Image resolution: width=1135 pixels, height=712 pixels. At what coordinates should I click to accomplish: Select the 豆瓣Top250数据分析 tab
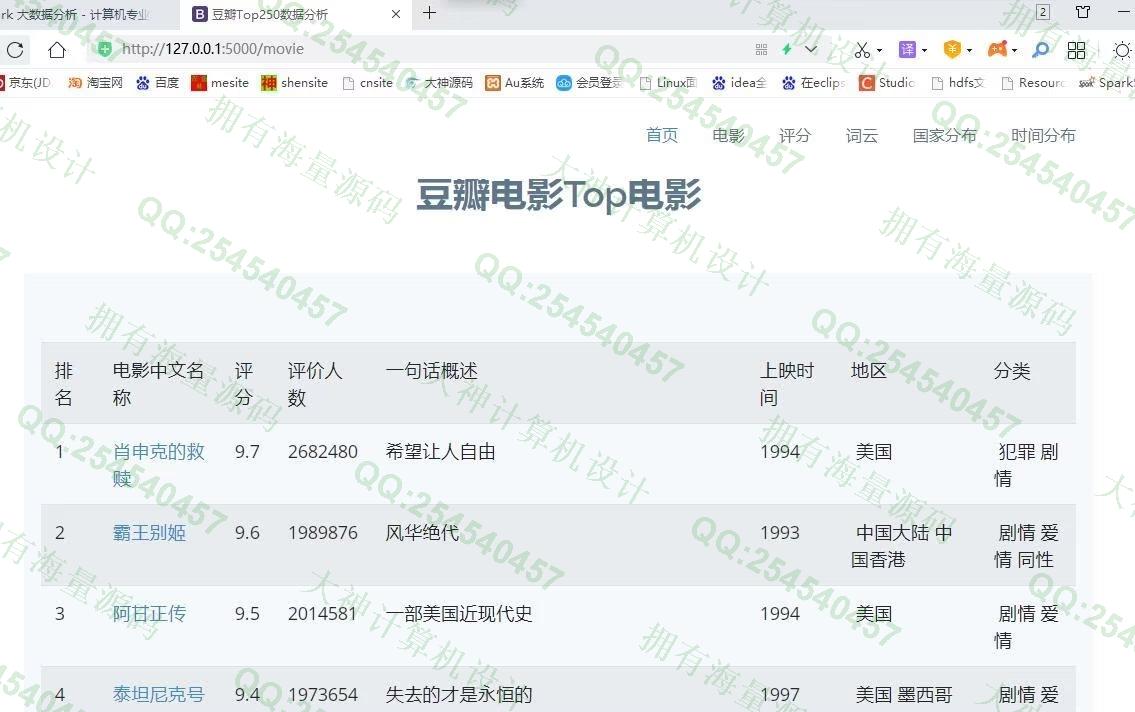297,14
